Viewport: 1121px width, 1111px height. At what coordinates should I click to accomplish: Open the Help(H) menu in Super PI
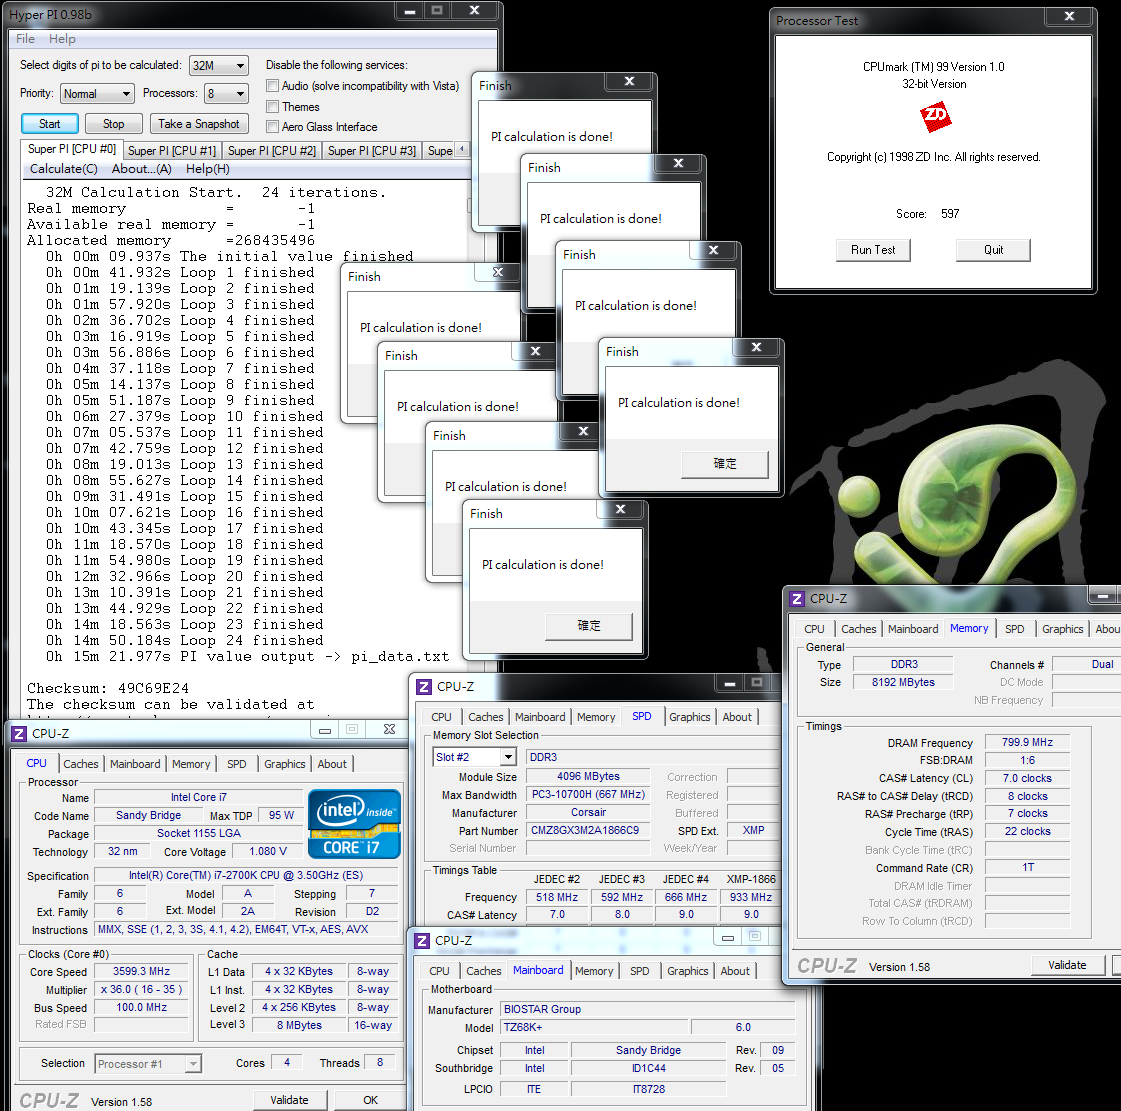coord(208,169)
